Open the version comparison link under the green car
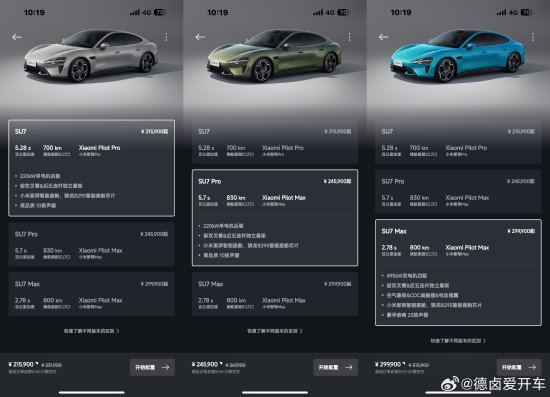 [275, 331]
